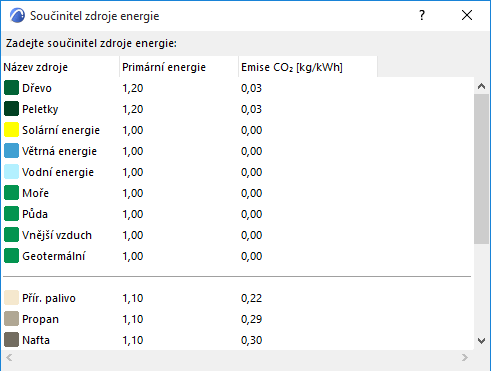Image resolution: width=491 pixels, height=371 pixels.
Task: Click the blue Větrná energie swatch
Action: point(11,151)
